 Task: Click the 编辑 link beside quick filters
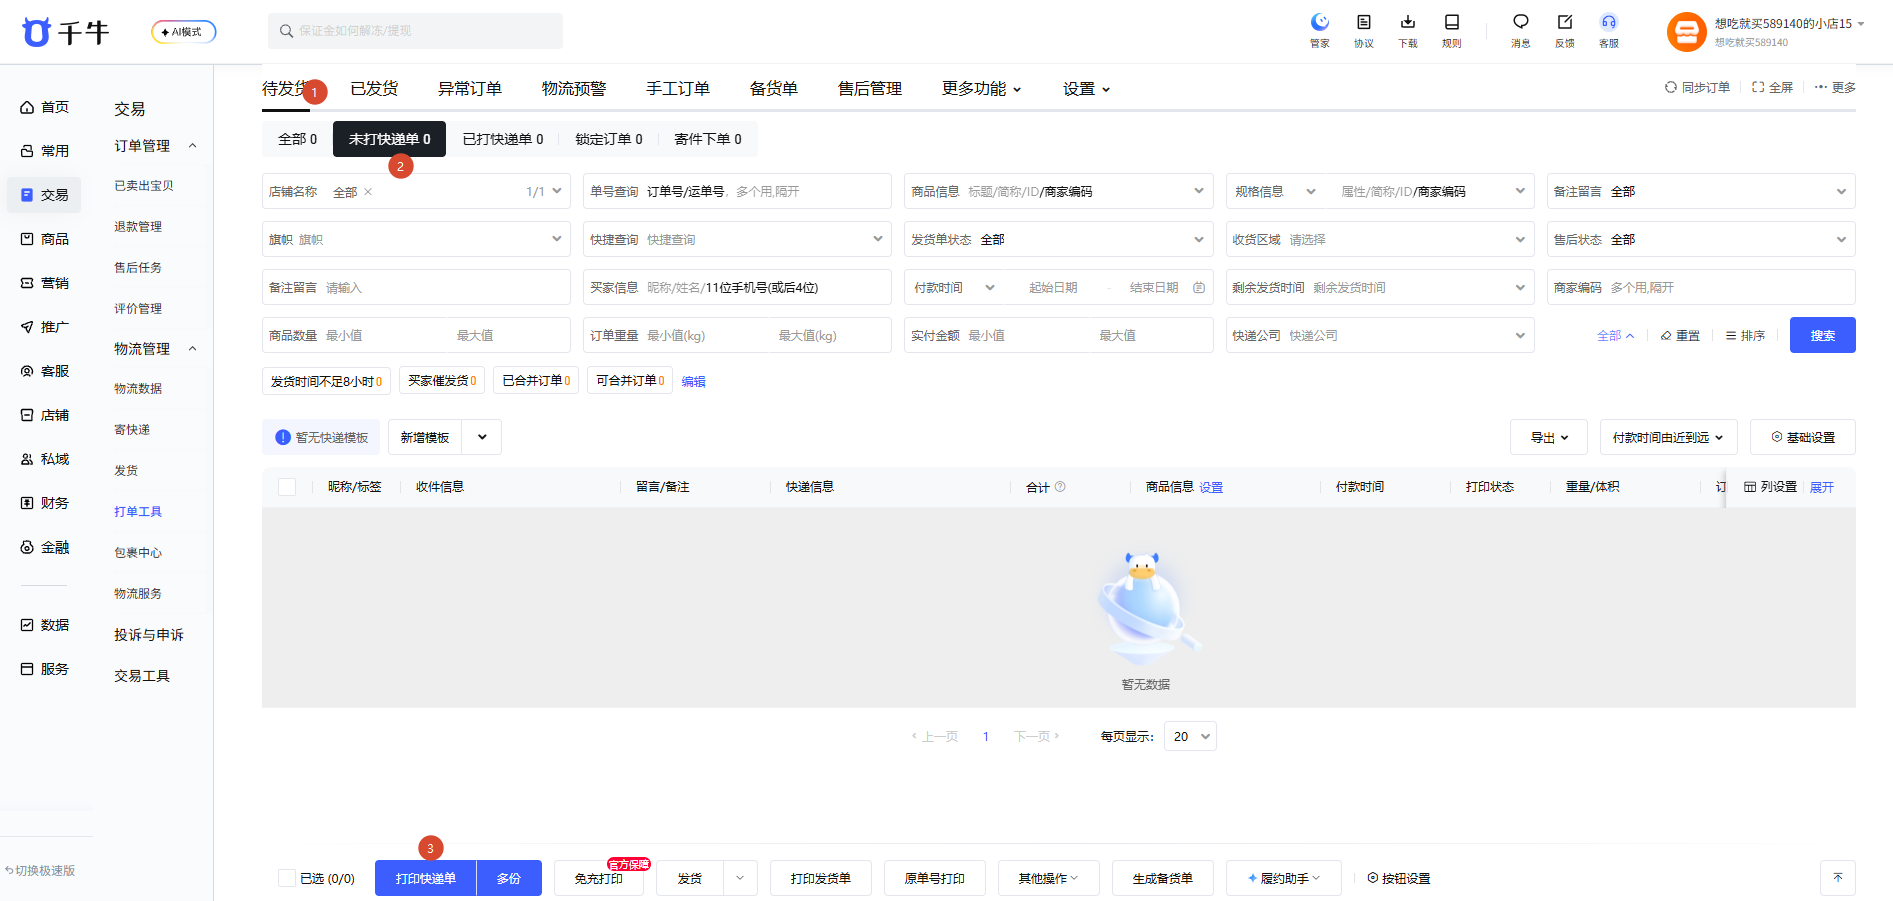pos(693,381)
